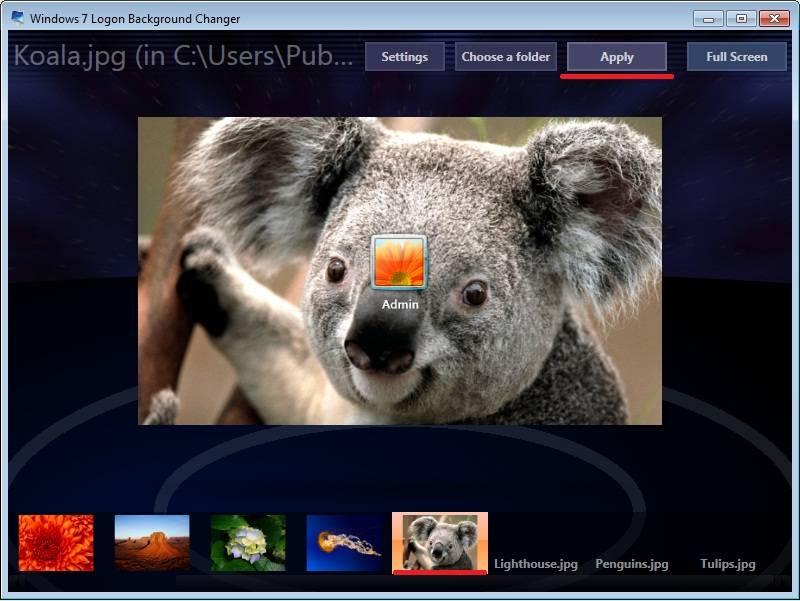Select the Chrysanthemum flower thumbnail
Image resolution: width=800 pixels, height=601 pixels.
[x=56, y=543]
